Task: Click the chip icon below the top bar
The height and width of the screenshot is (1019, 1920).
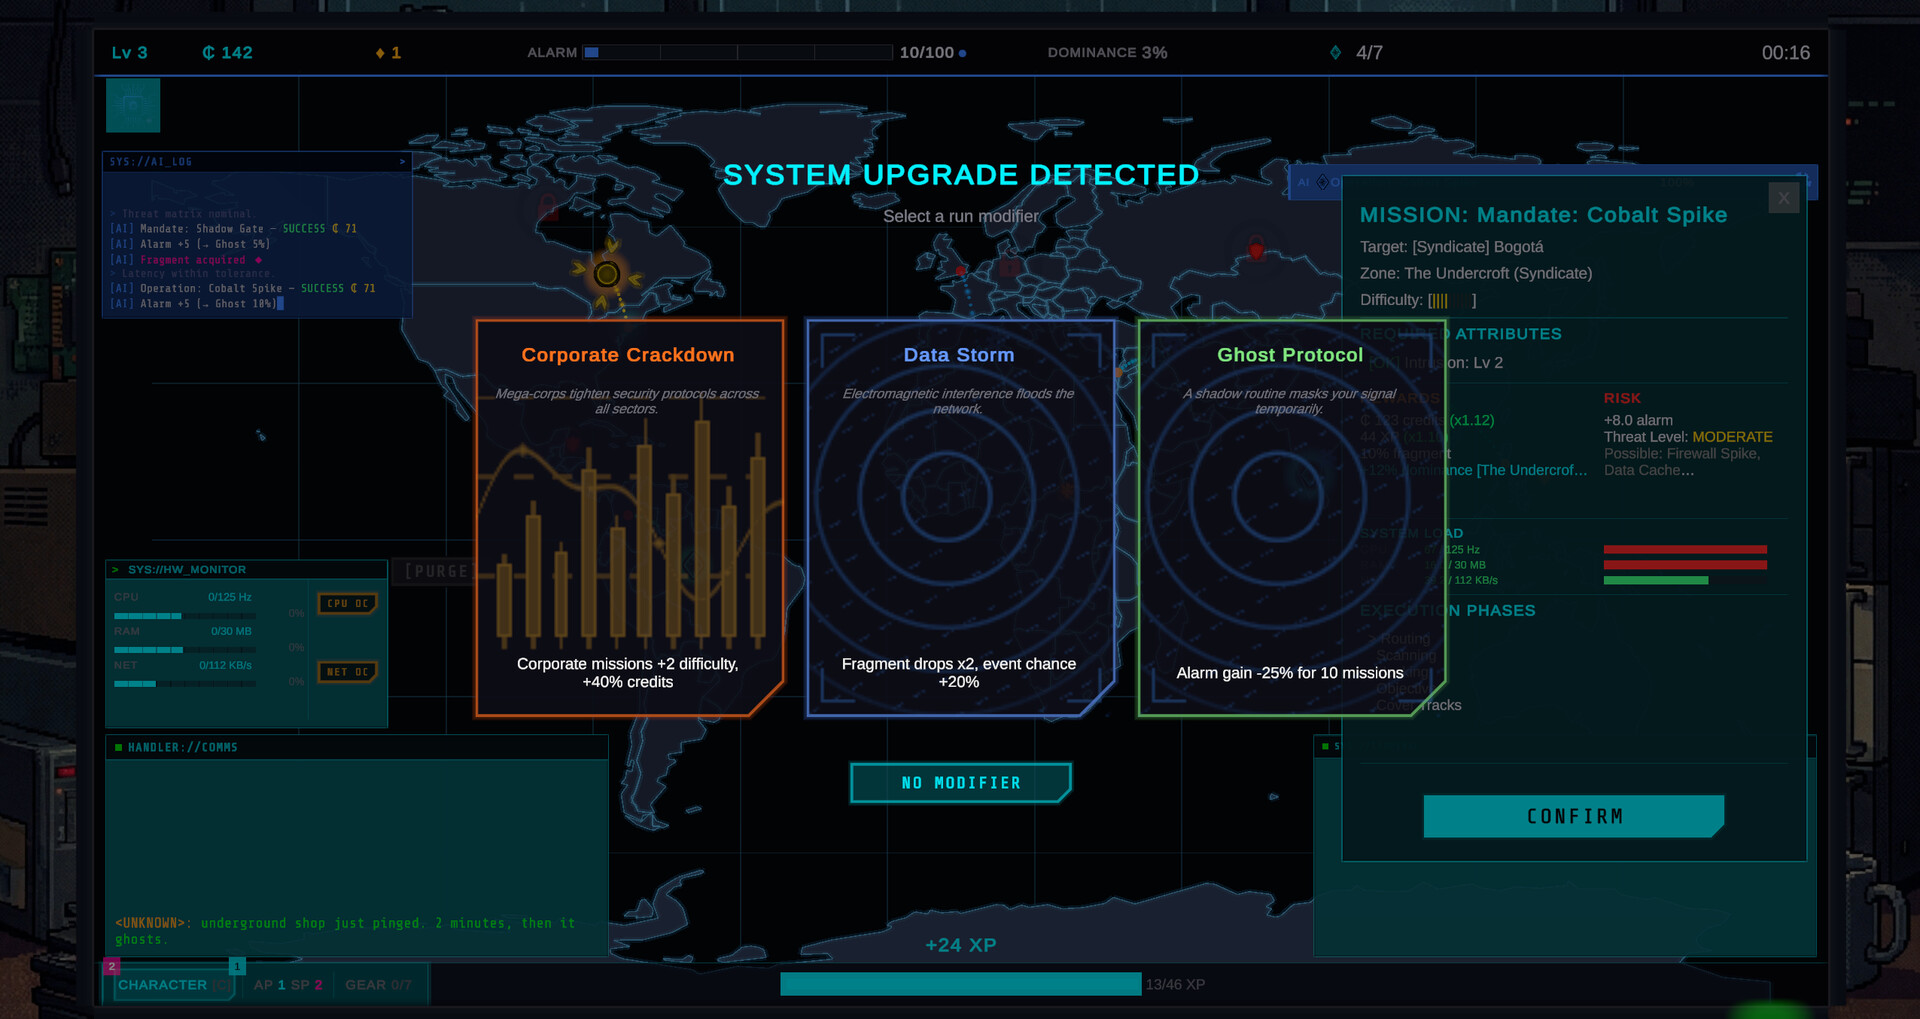Action: tap(133, 105)
